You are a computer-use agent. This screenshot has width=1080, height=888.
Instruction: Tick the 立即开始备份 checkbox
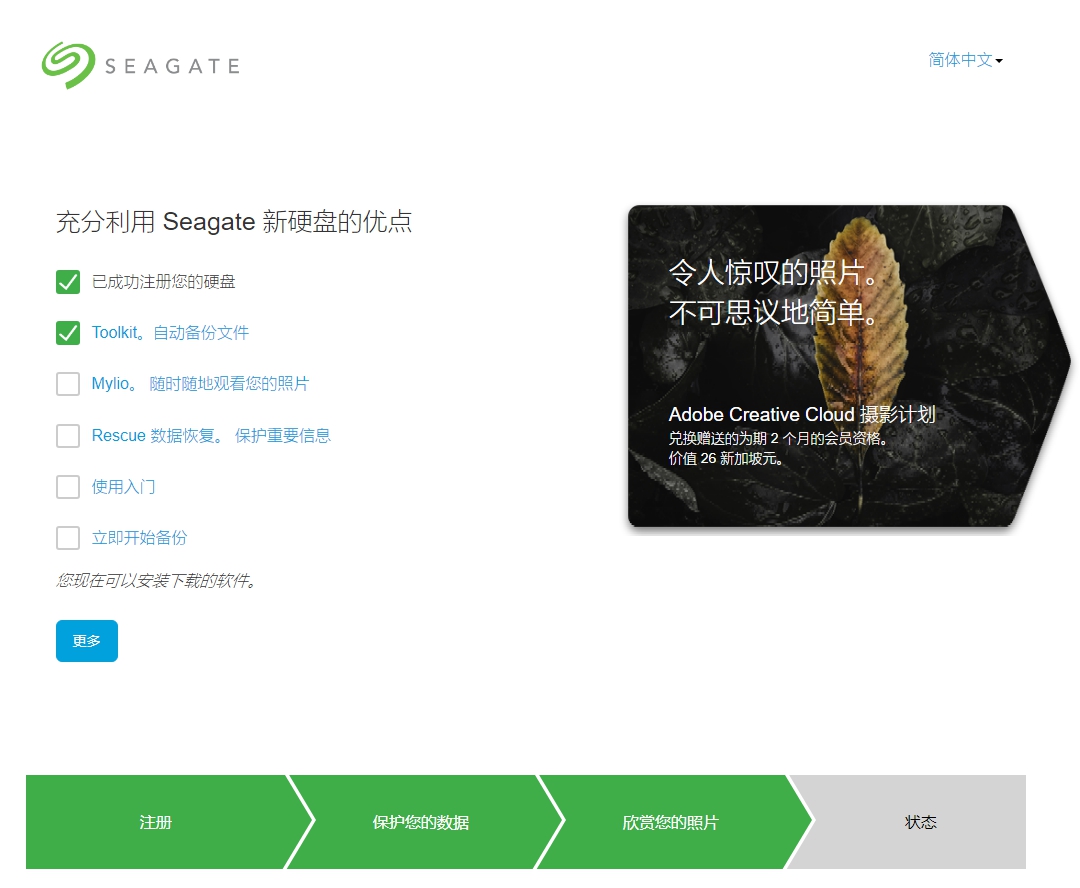coord(68,537)
